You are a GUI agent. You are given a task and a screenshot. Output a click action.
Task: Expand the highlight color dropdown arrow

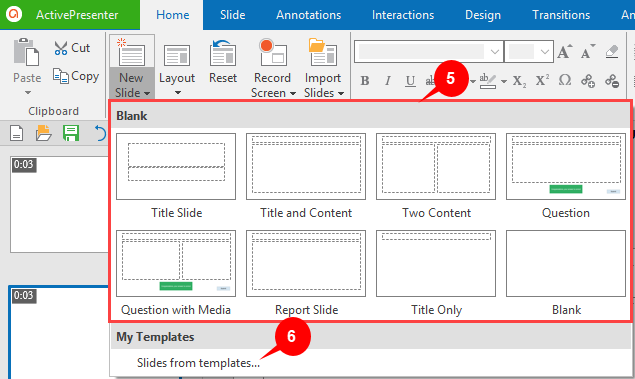pyautogui.click(x=503, y=81)
